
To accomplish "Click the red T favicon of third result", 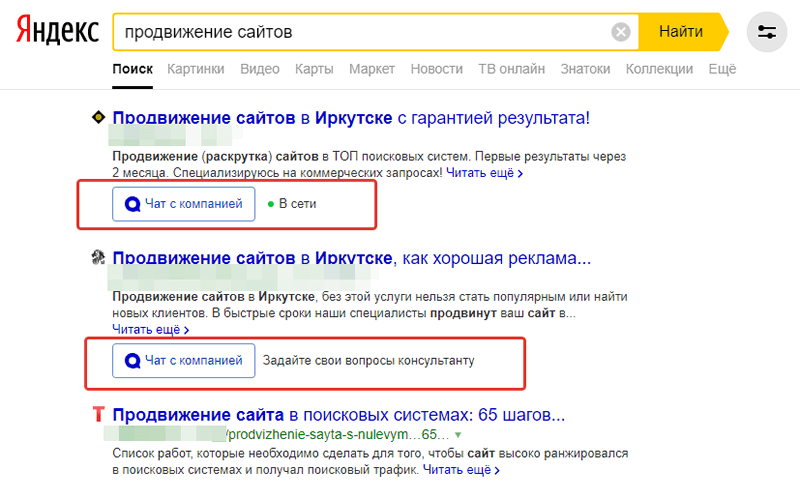I will 98,414.
